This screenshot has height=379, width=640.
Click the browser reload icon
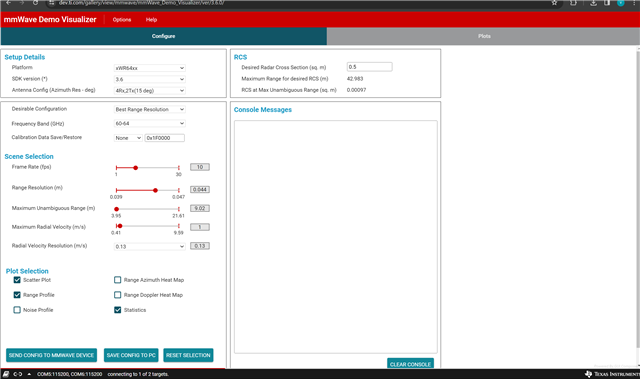[x=36, y=2]
